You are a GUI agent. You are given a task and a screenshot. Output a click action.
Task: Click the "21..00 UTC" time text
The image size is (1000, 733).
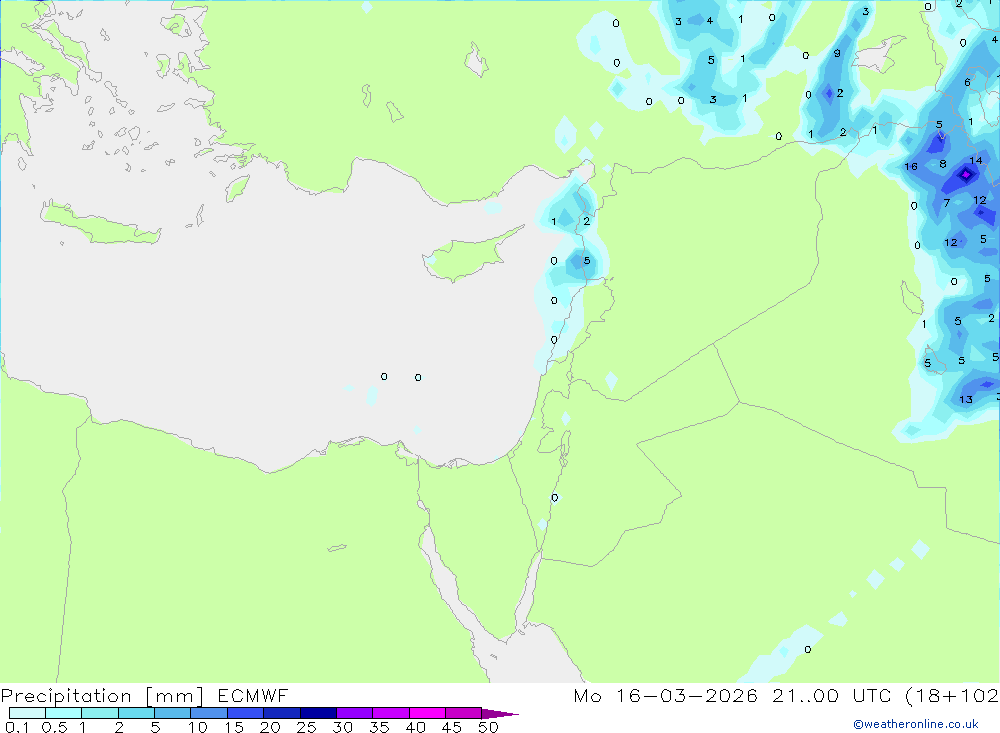point(832,695)
